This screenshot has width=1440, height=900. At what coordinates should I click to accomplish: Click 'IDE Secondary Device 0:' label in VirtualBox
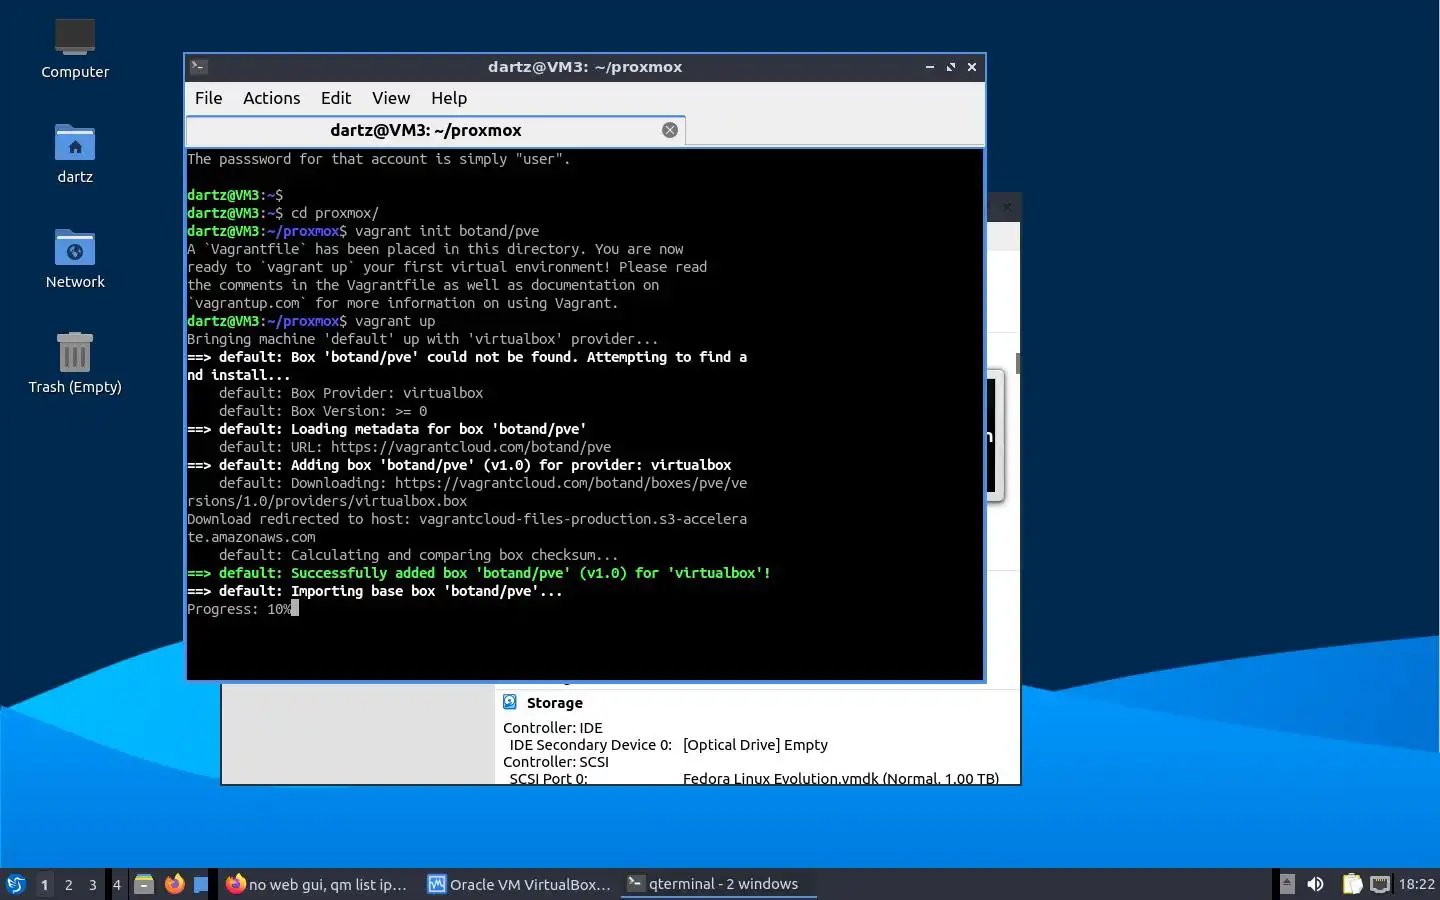pyautogui.click(x=590, y=745)
